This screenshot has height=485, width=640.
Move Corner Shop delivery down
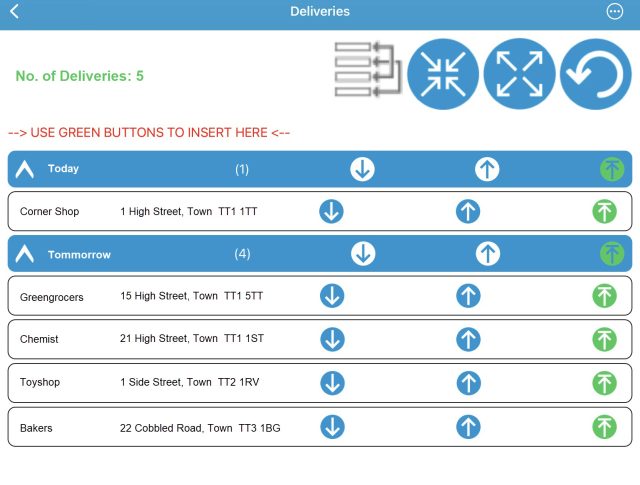tap(331, 211)
